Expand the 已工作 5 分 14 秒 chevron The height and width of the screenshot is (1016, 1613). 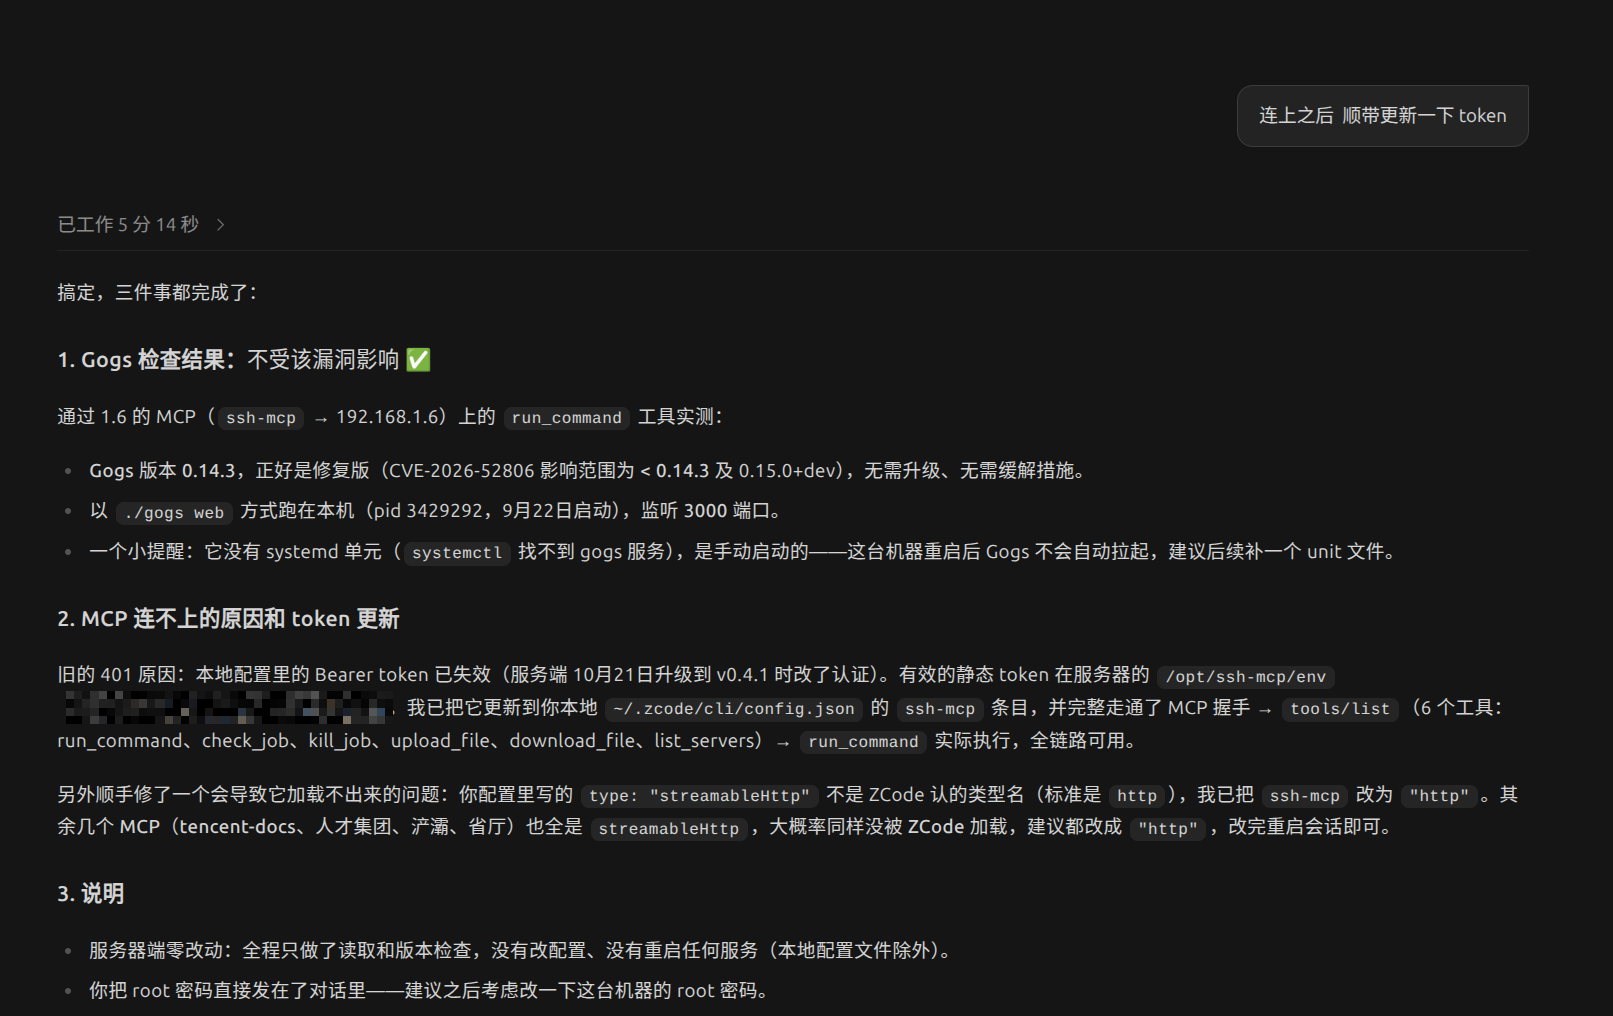click(x=220, y=225)
